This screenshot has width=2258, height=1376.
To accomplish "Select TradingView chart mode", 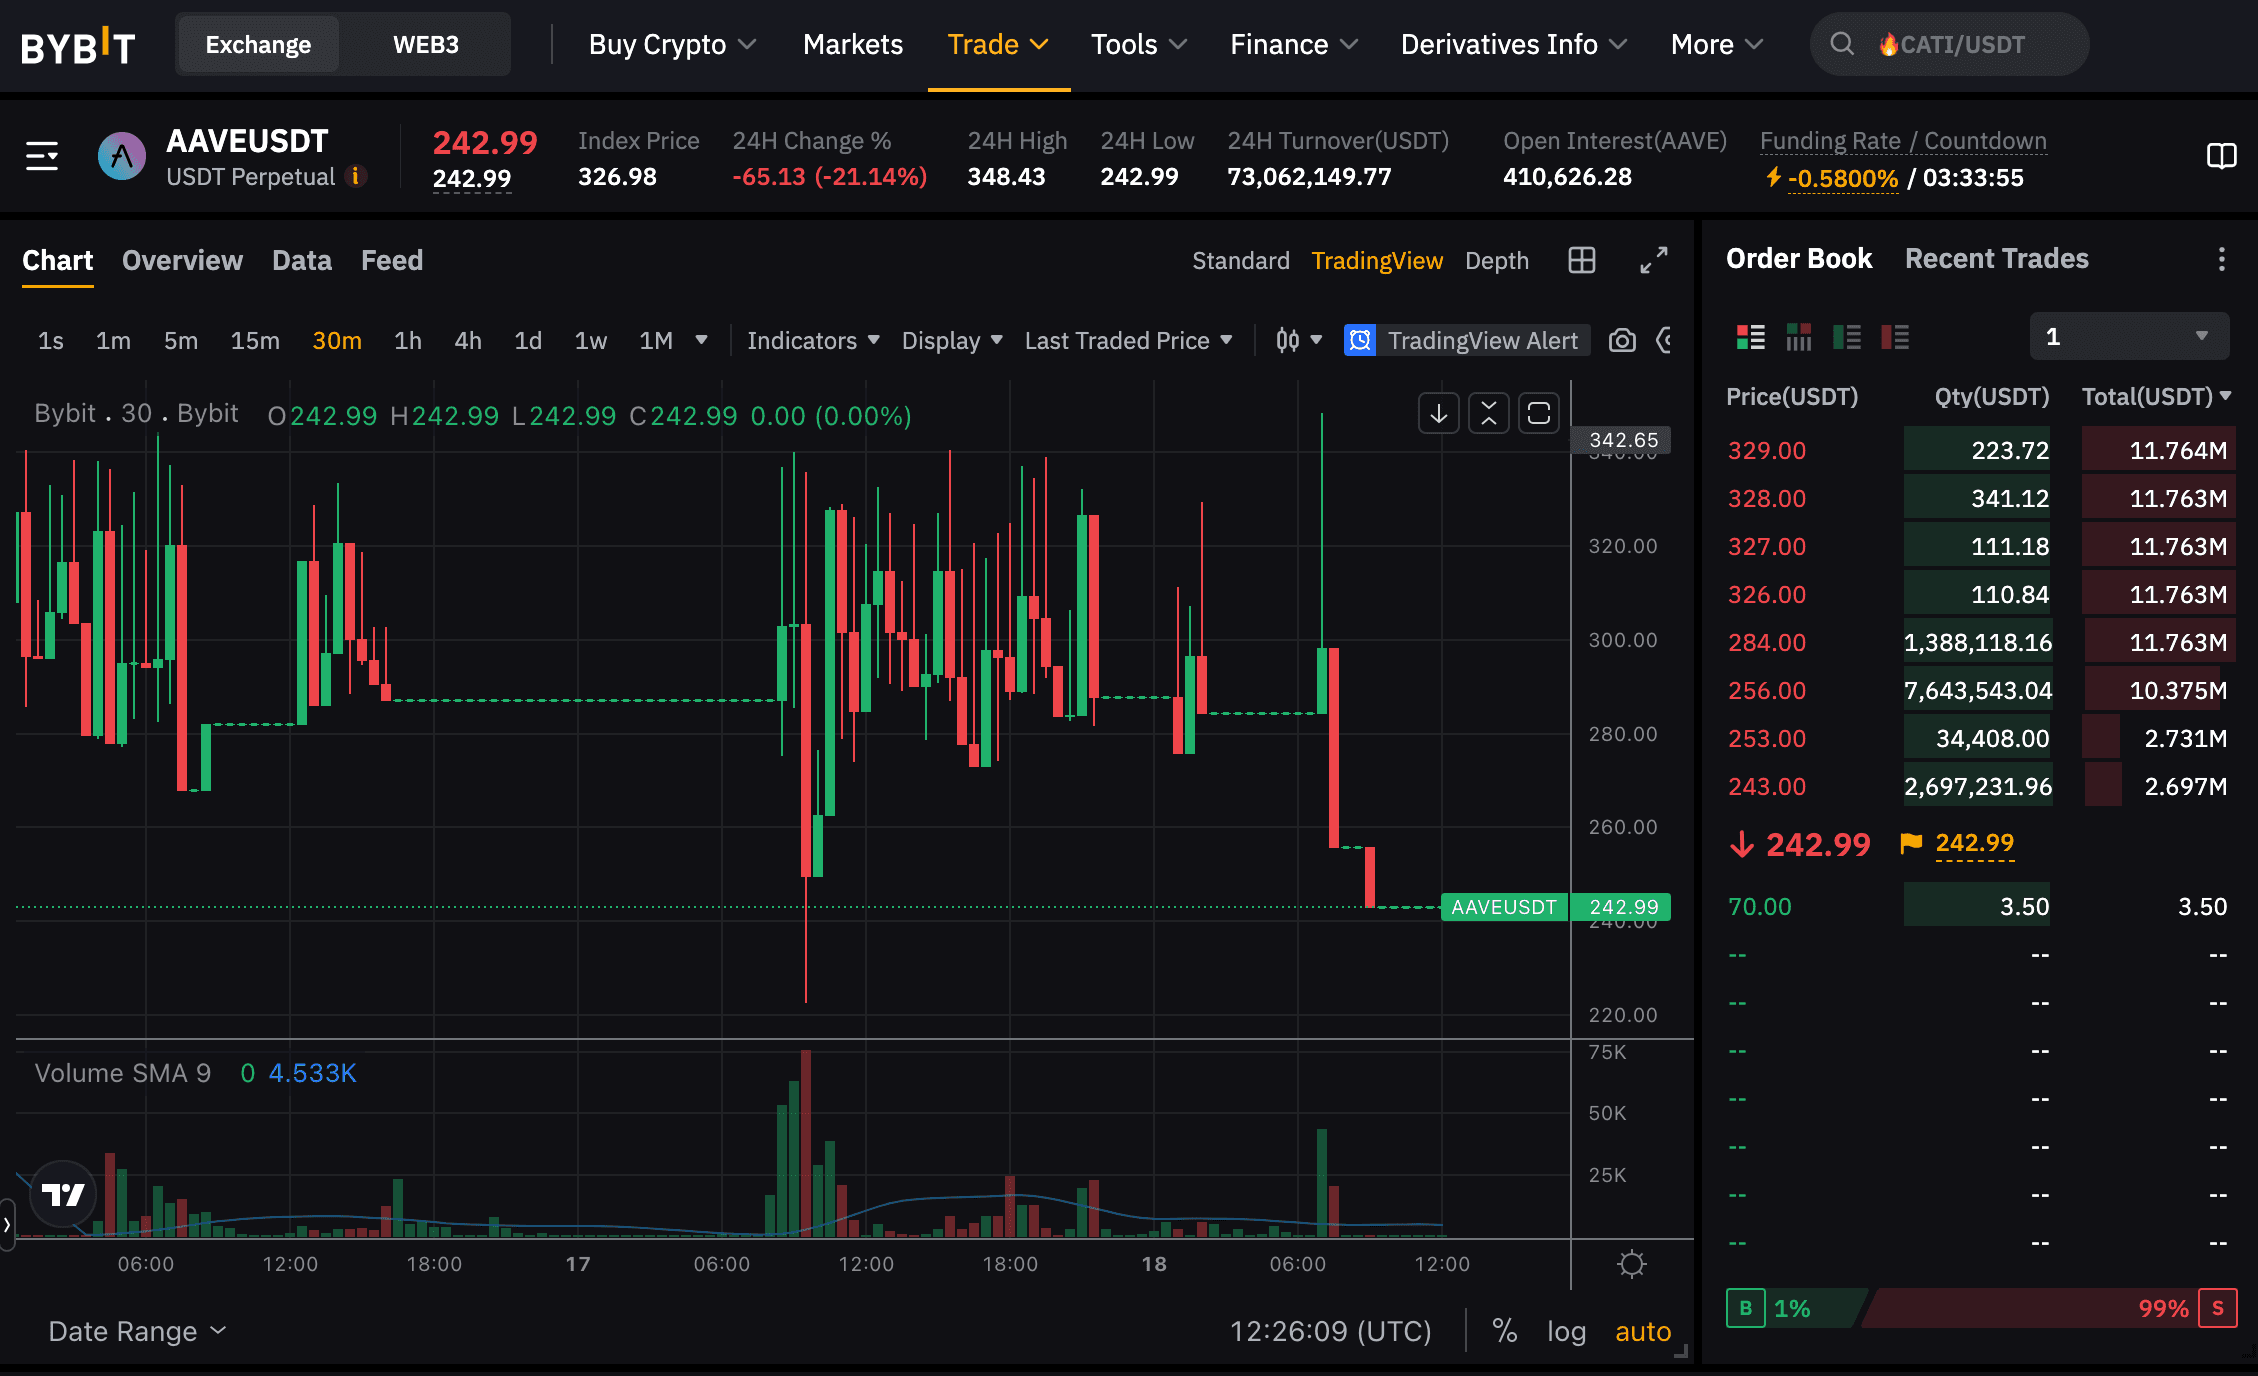I will click(1377, 260).
